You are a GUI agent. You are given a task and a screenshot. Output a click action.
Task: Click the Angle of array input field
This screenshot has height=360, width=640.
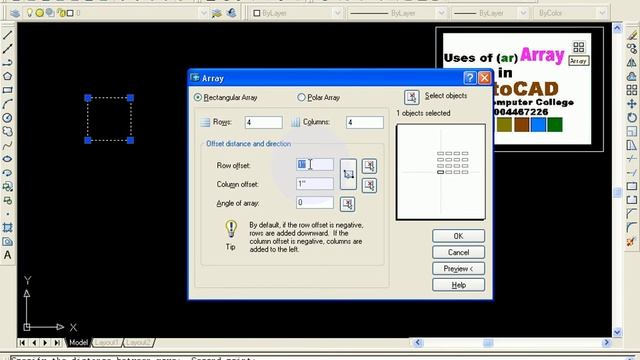(315, 202)
